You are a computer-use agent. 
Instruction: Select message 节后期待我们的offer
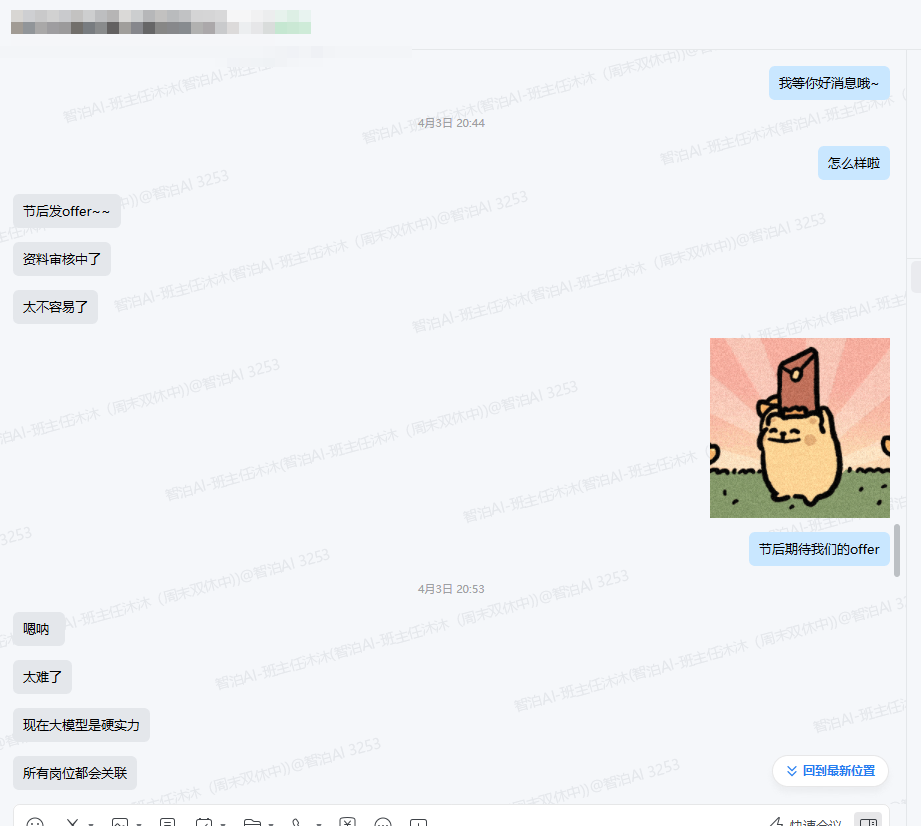click(x=819, y=549)
